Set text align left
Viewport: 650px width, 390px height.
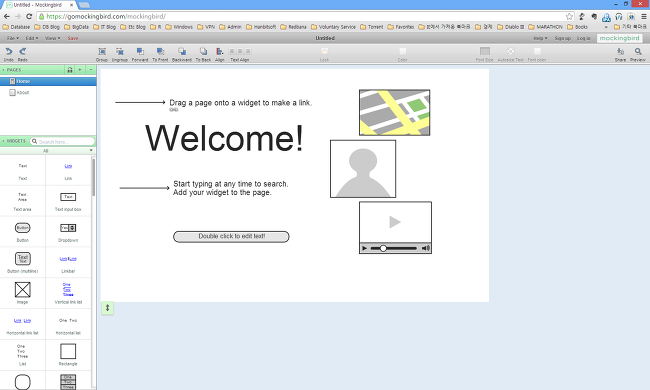[232, 51]
